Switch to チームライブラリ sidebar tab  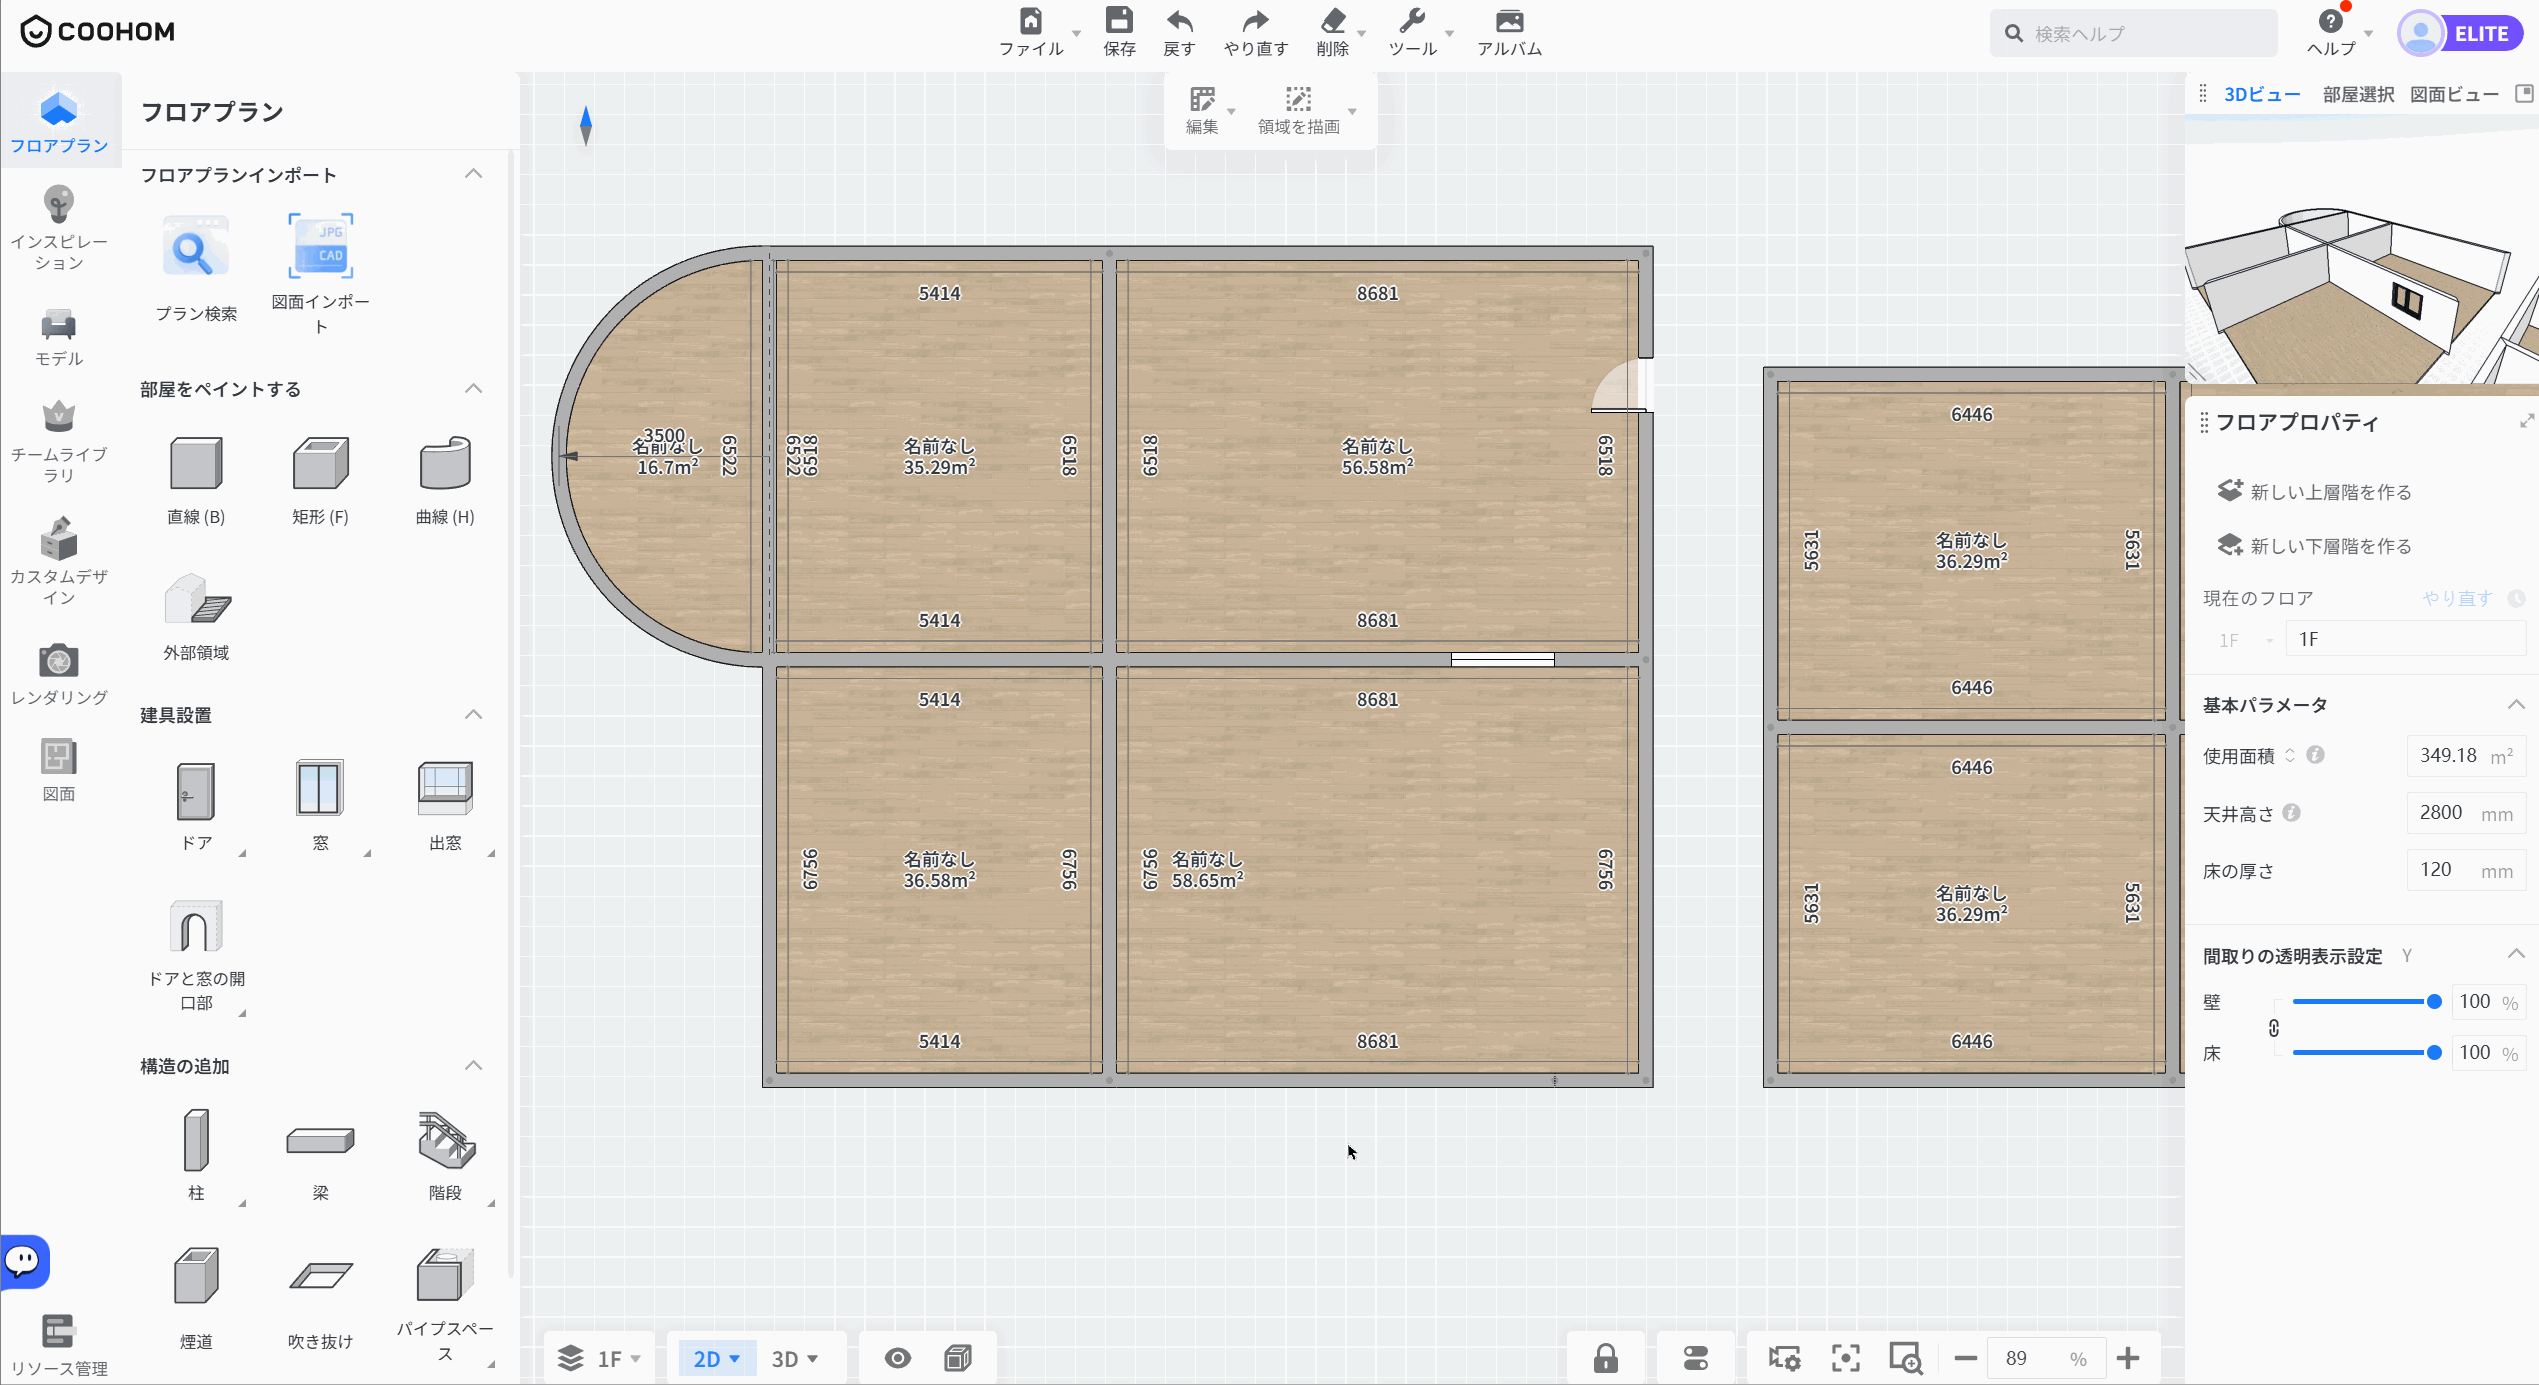[59, 441]
